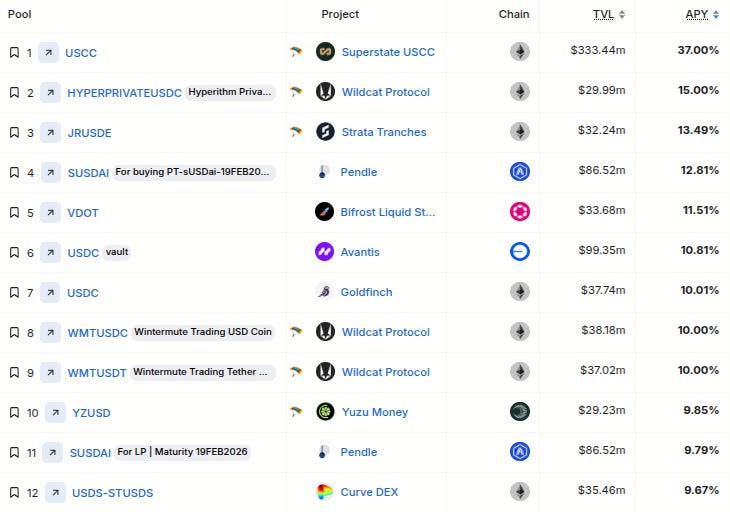Open external link arrow for WMTUSDC
This screenshot has width=730, height=512.
click(x=50, y=333)
